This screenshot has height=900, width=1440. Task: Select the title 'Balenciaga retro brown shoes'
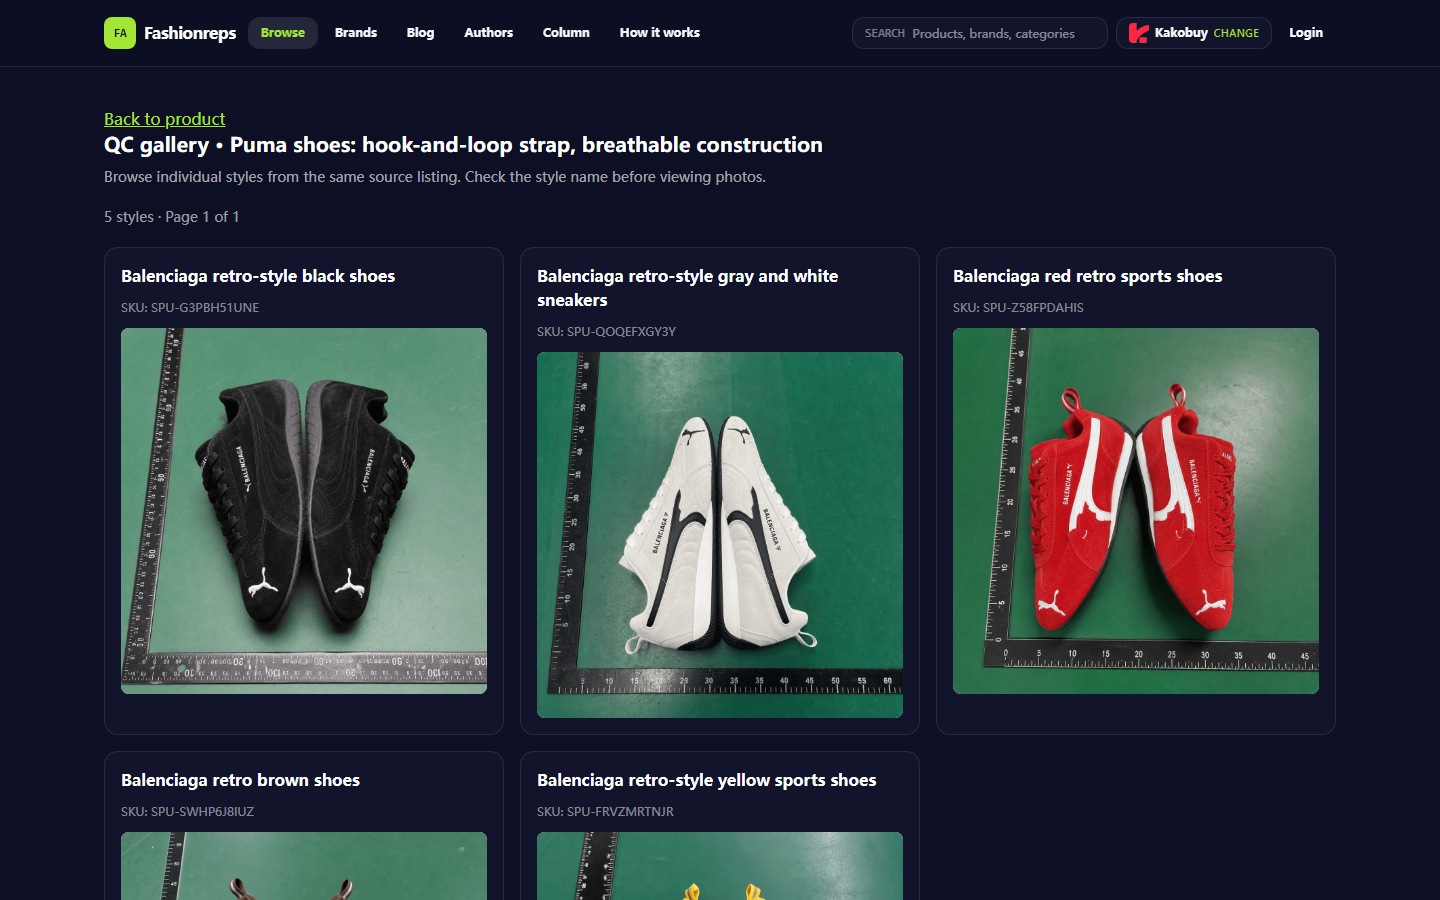click(240, 780)
